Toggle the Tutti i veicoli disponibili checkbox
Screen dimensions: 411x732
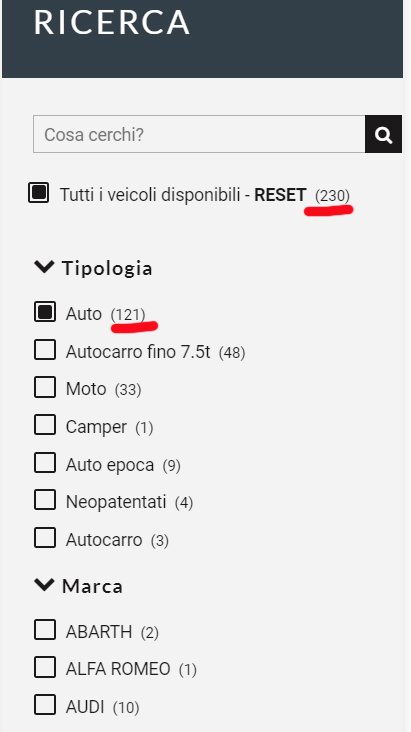(38, 192)
